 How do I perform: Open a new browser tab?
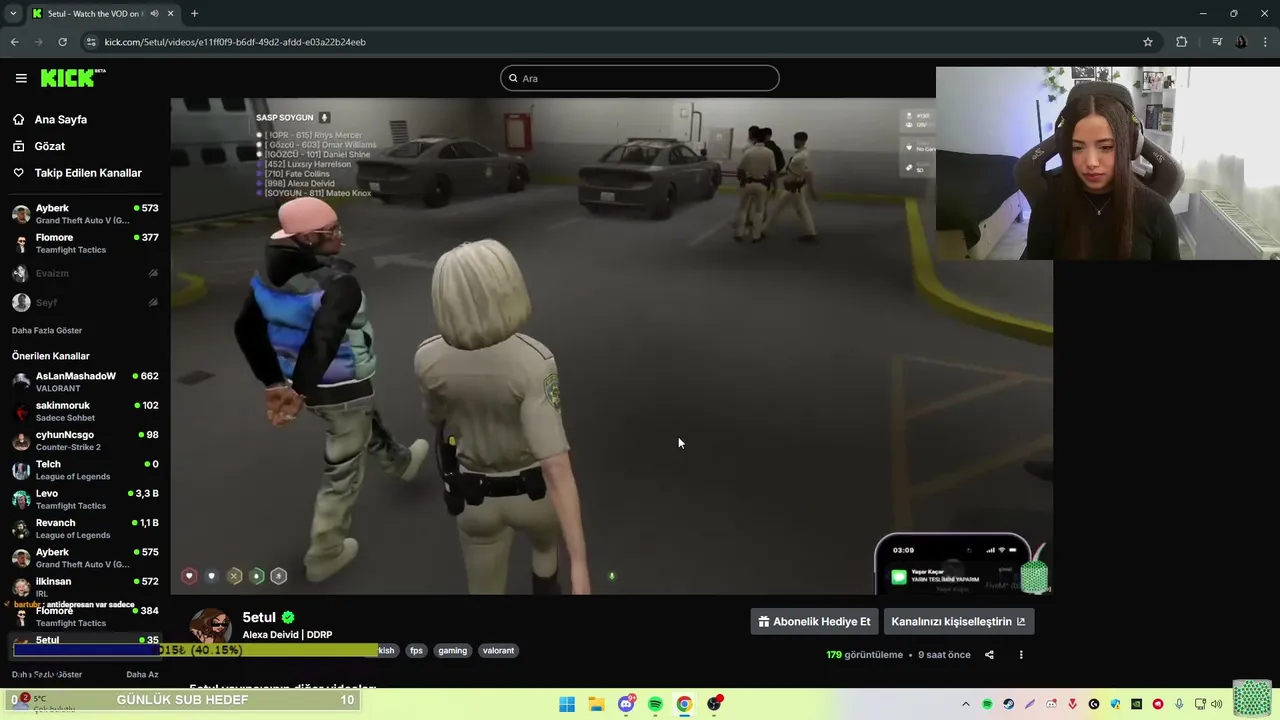coord(194,14)
